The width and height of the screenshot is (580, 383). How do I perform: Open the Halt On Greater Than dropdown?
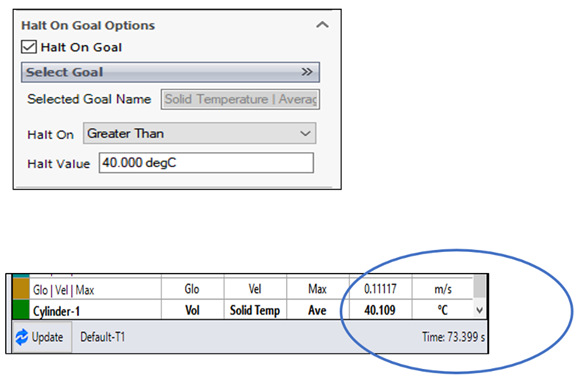[199, 134]
